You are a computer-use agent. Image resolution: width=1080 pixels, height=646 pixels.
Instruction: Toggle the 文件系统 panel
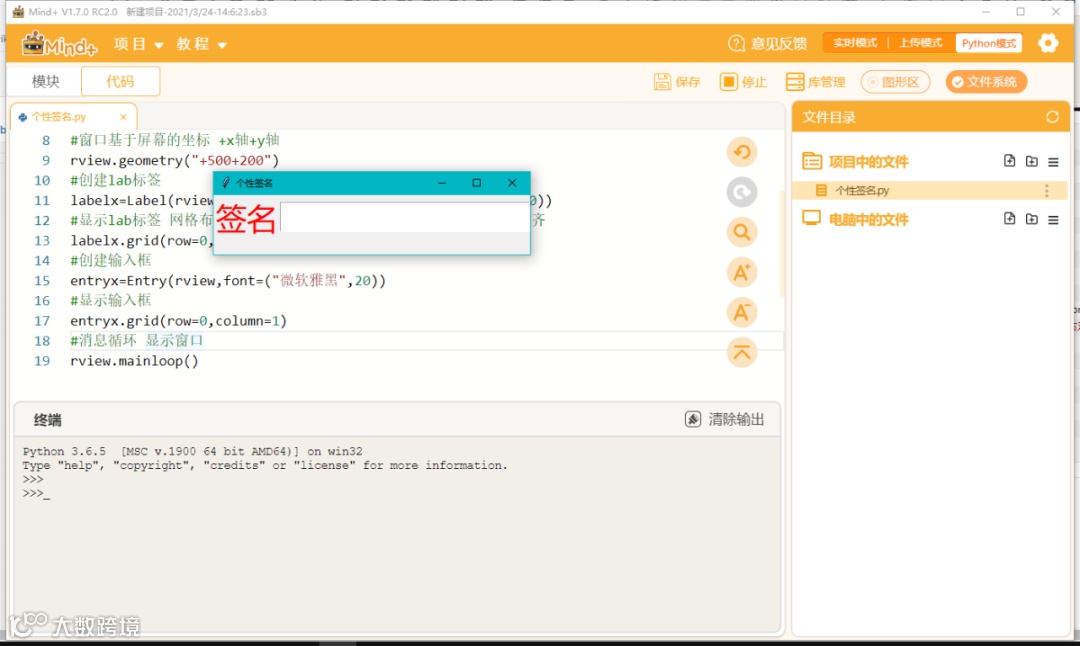point(986,82)
